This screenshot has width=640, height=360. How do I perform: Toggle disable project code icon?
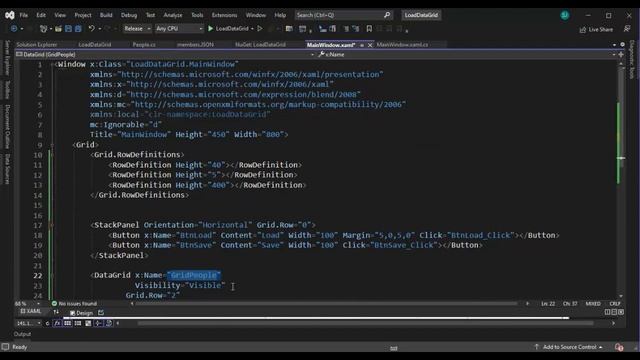109,323
